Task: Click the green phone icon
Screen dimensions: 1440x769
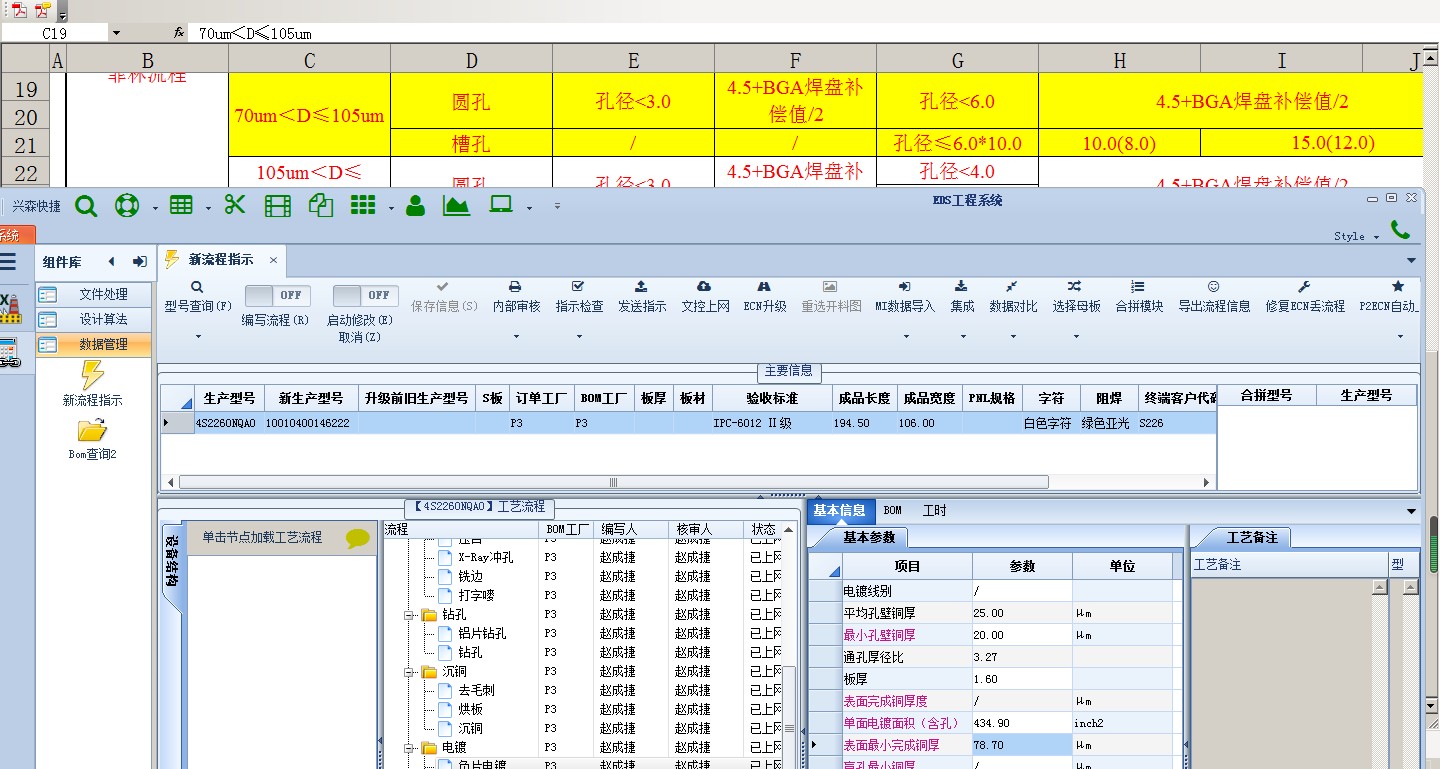Action: point(1400,229)
